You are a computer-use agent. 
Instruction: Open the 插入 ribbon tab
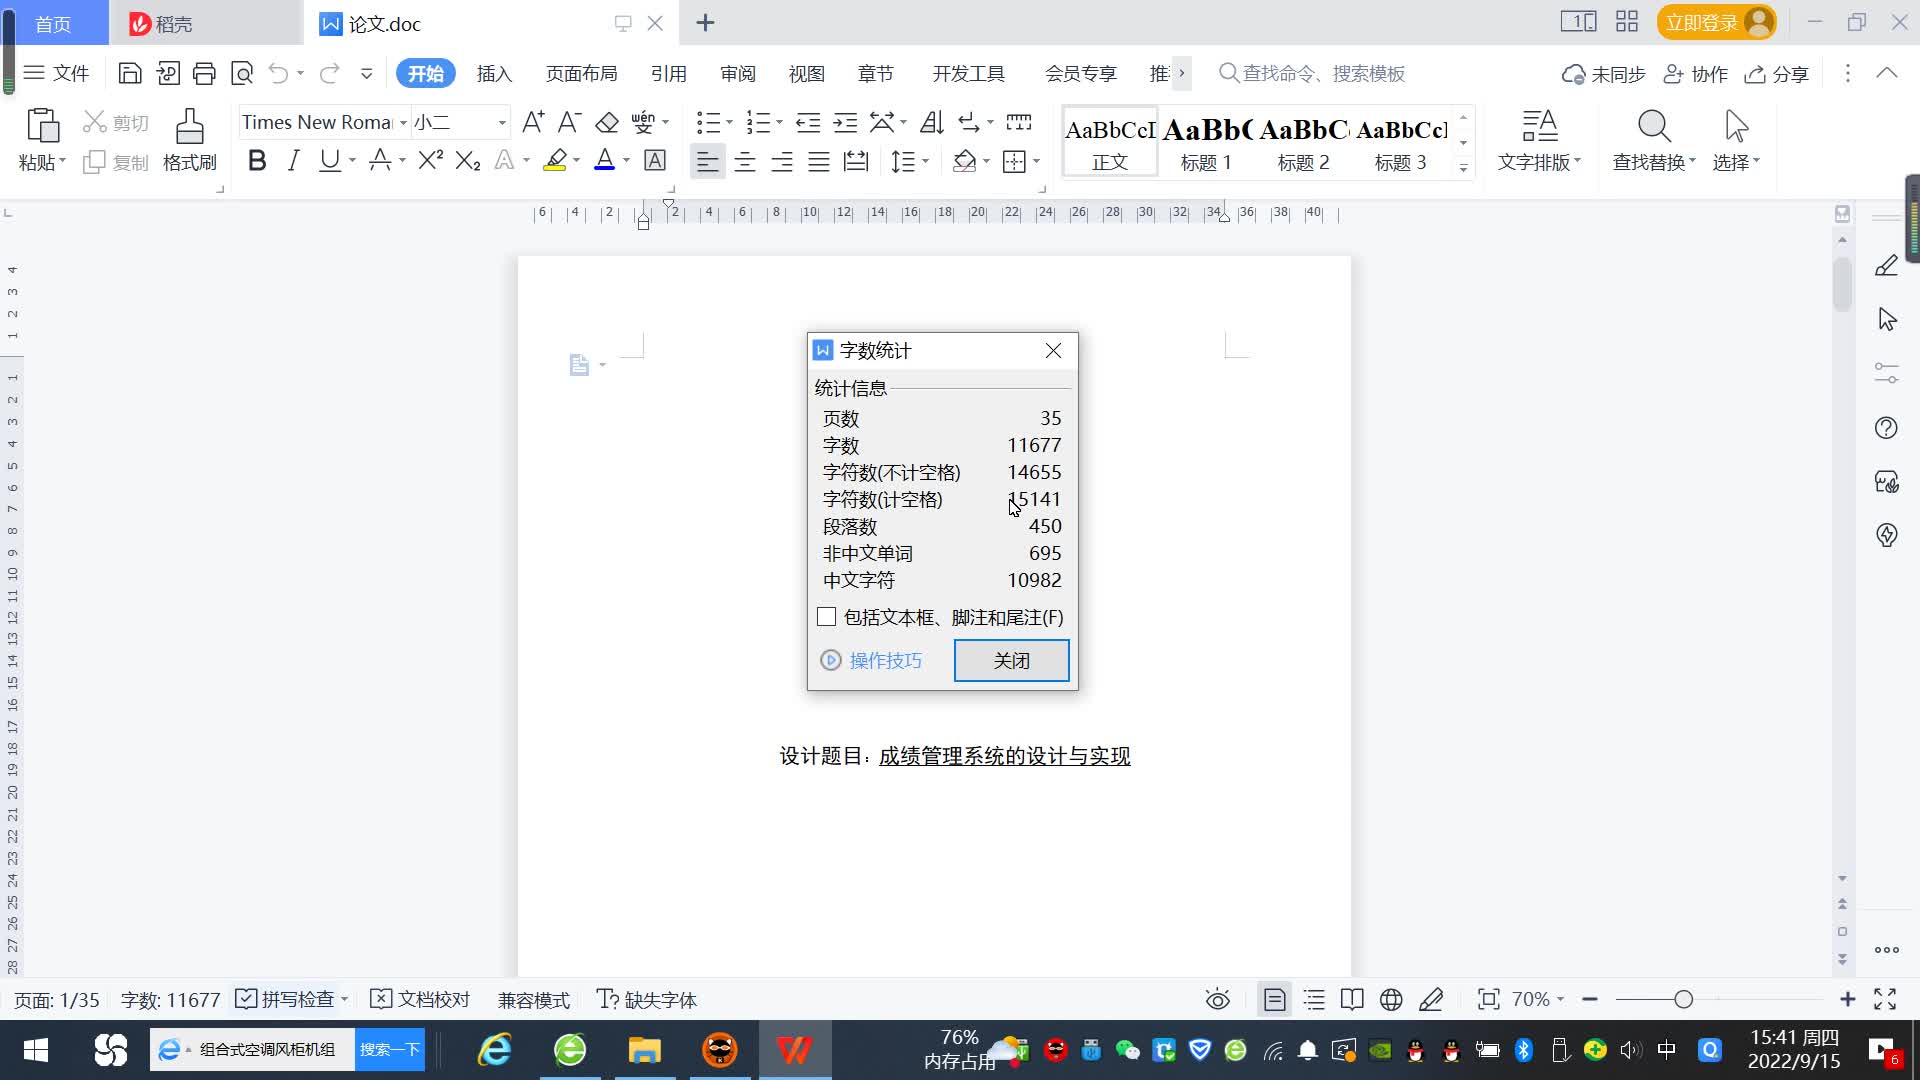click(494, 74)
